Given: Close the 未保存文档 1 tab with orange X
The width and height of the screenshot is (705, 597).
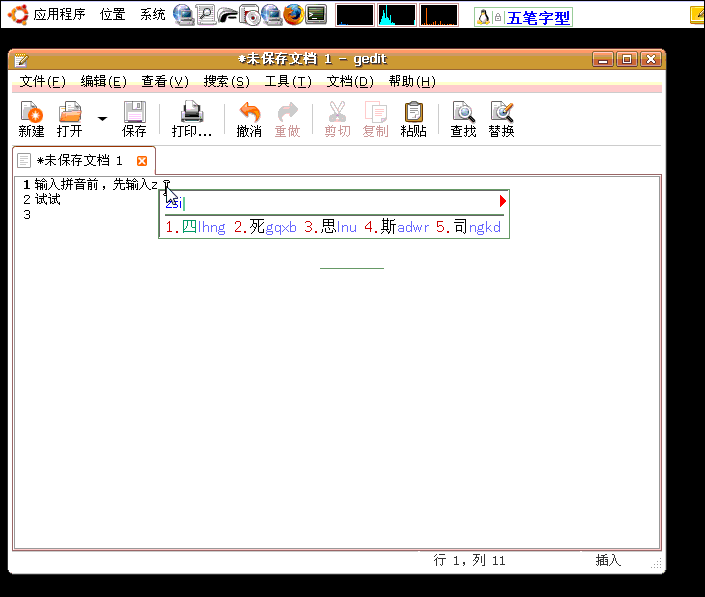Looking at the screenshot, I should pyautogui.click(x=142, y=161).
